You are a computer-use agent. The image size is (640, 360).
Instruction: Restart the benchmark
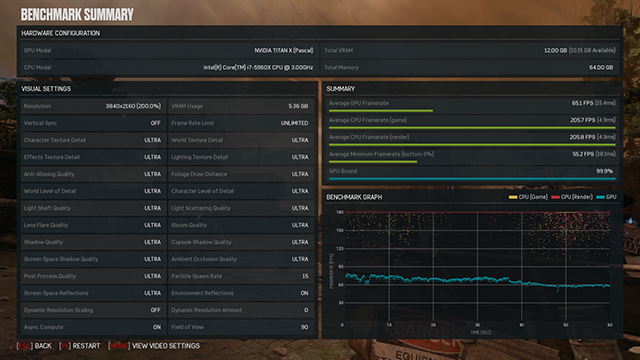click(x=86, y=346)
